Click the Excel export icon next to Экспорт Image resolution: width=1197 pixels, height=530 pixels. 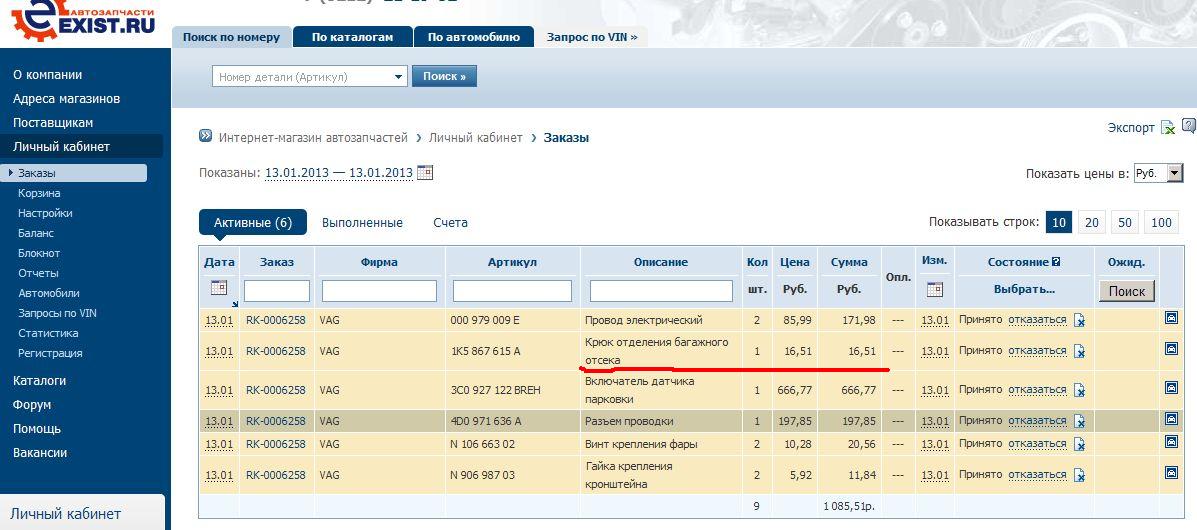(x=1167, y=128)
